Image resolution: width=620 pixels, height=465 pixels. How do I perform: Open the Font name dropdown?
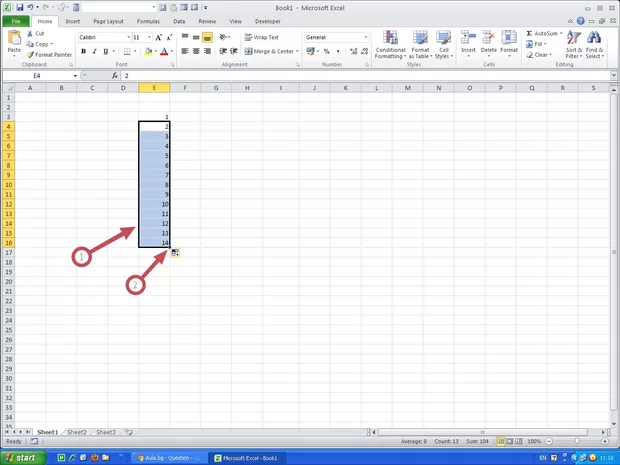coord(128,37)
